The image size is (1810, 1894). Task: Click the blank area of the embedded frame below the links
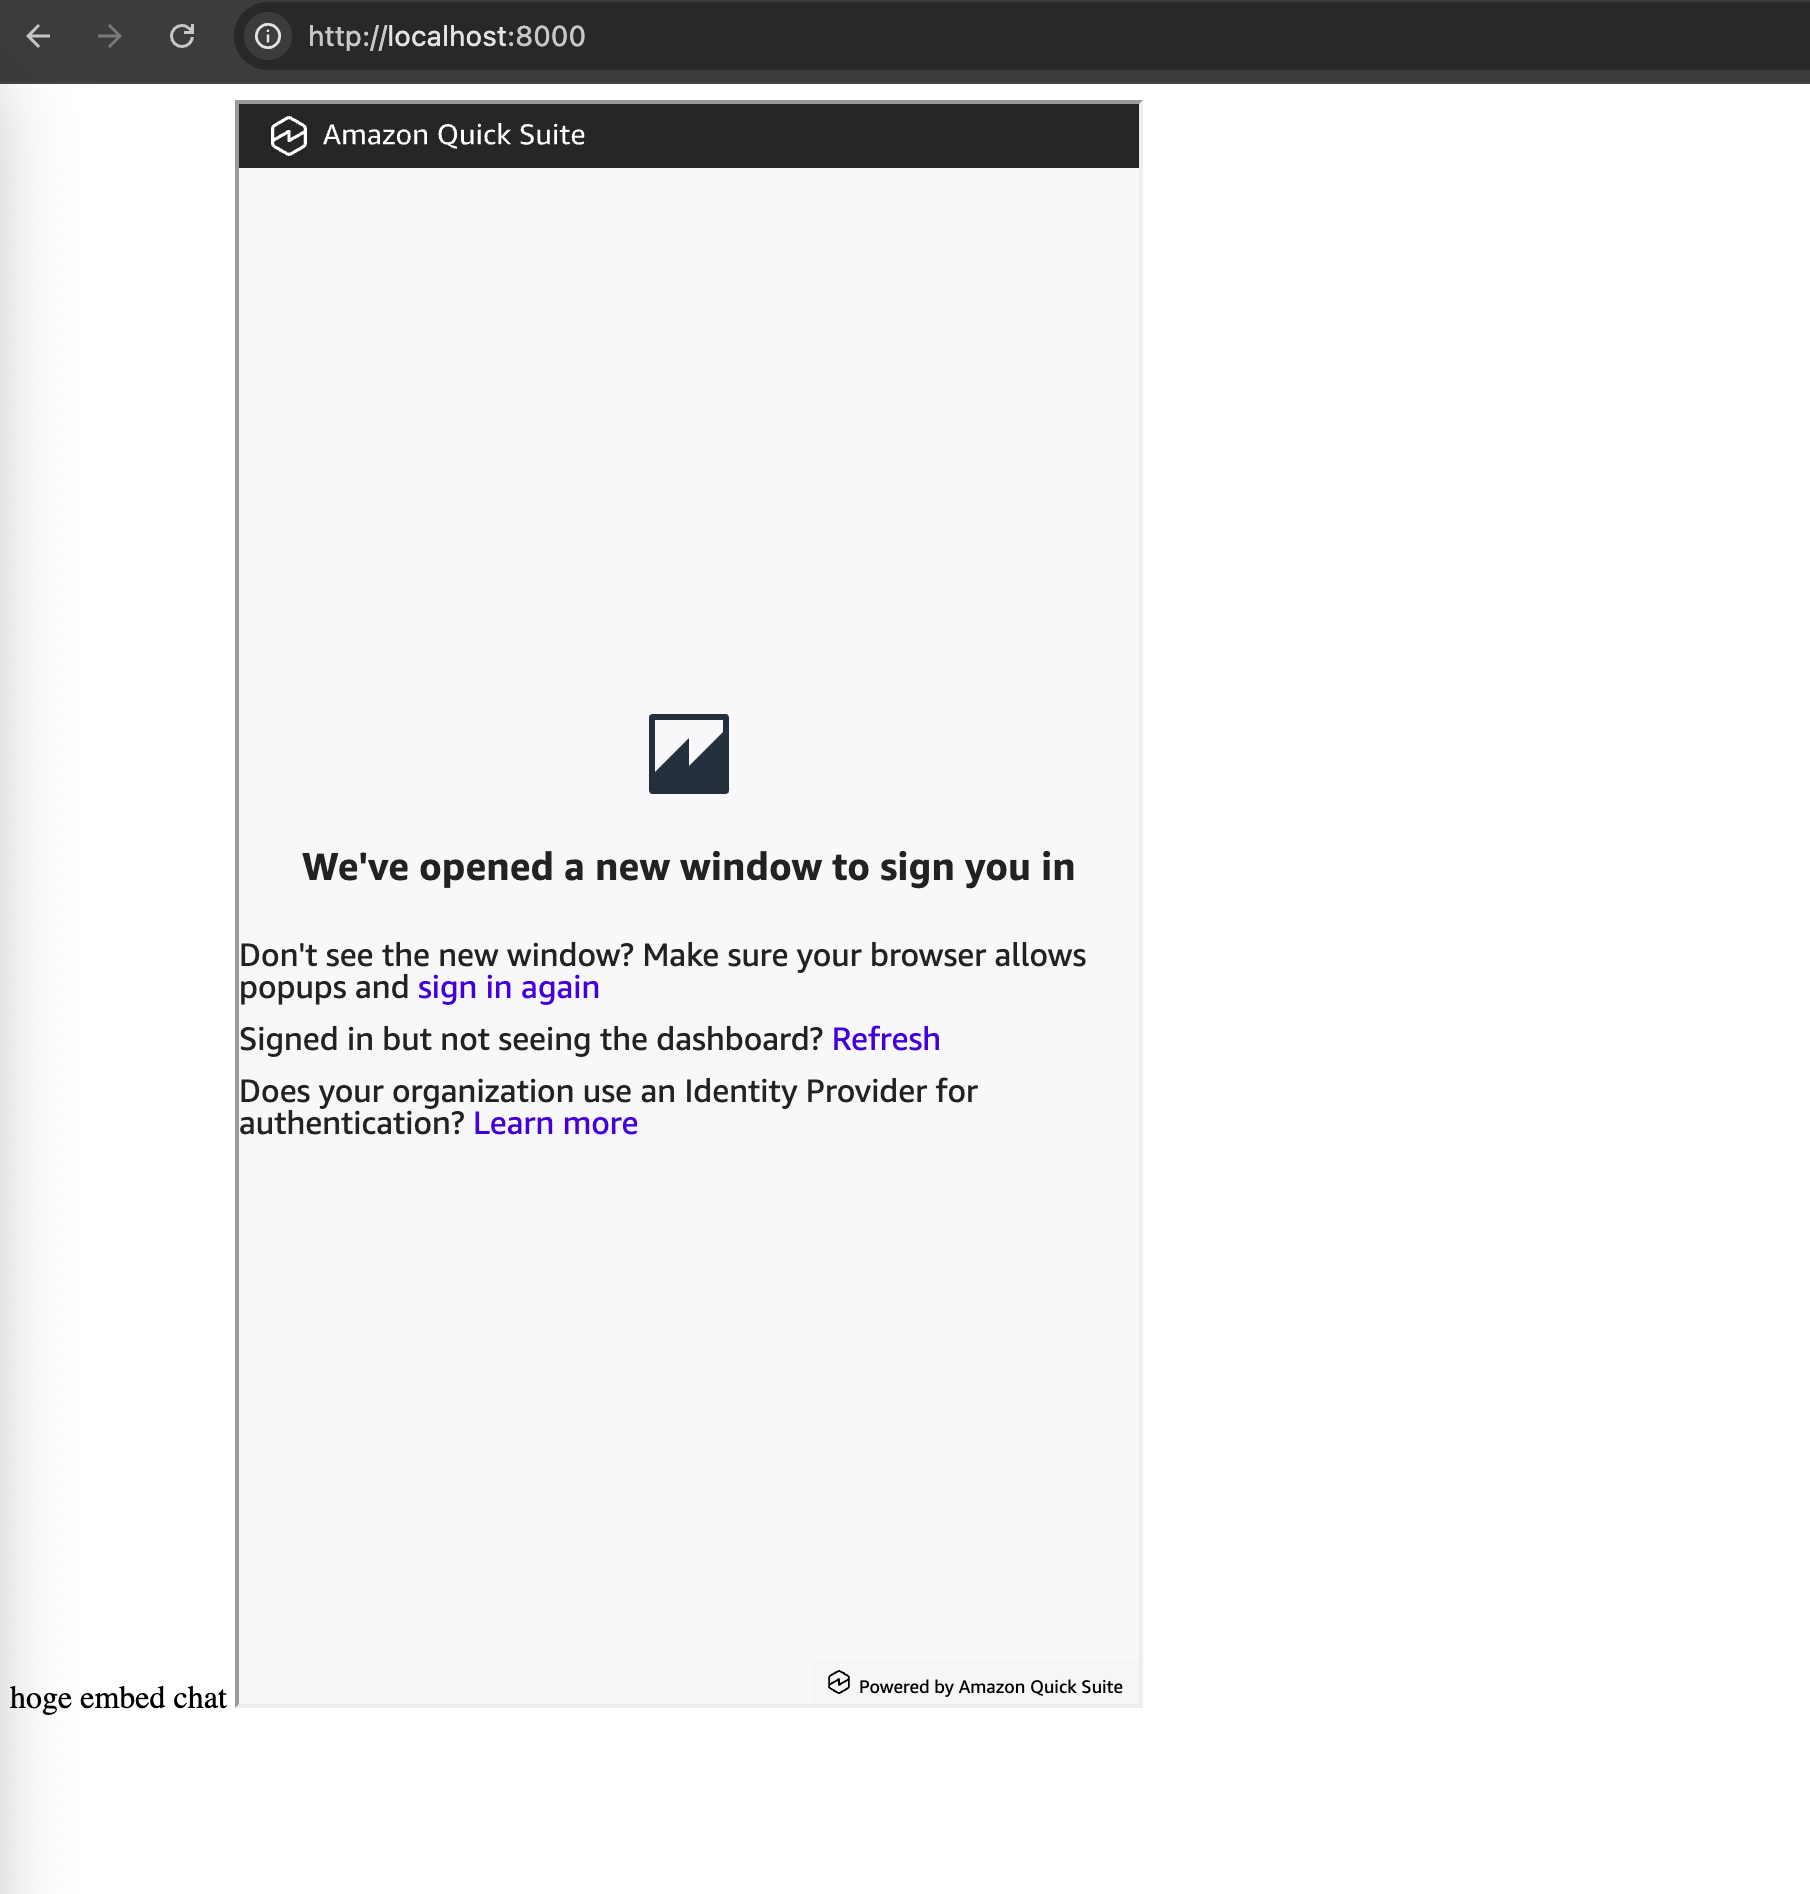[x=688, y=1400]
